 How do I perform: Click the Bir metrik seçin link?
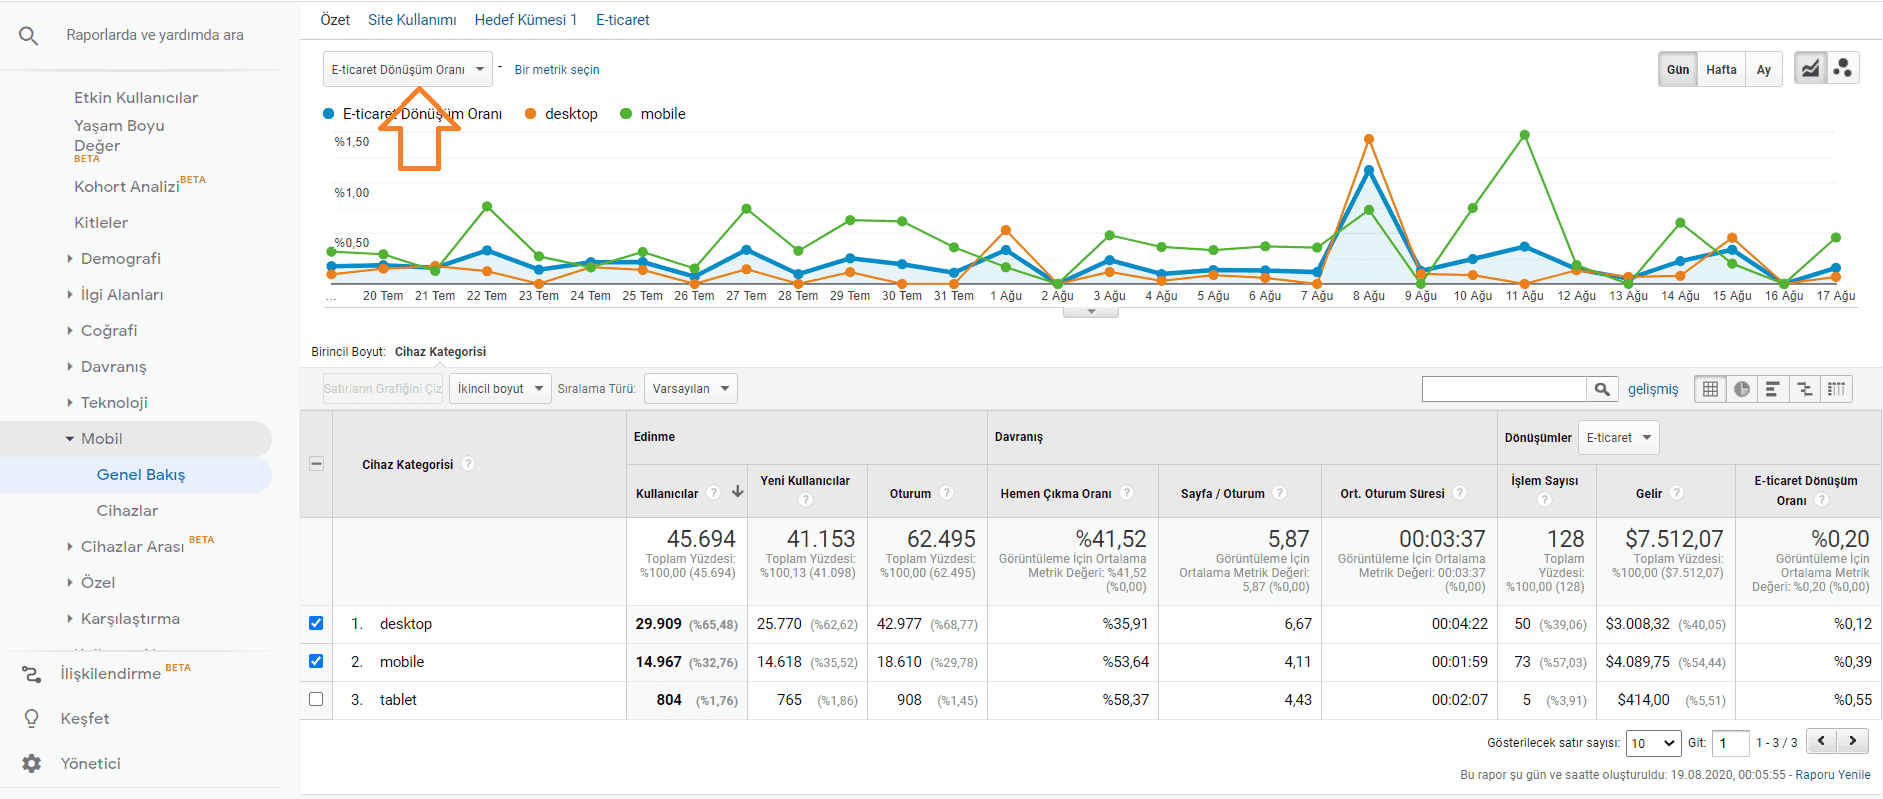(x=557, y=70)
